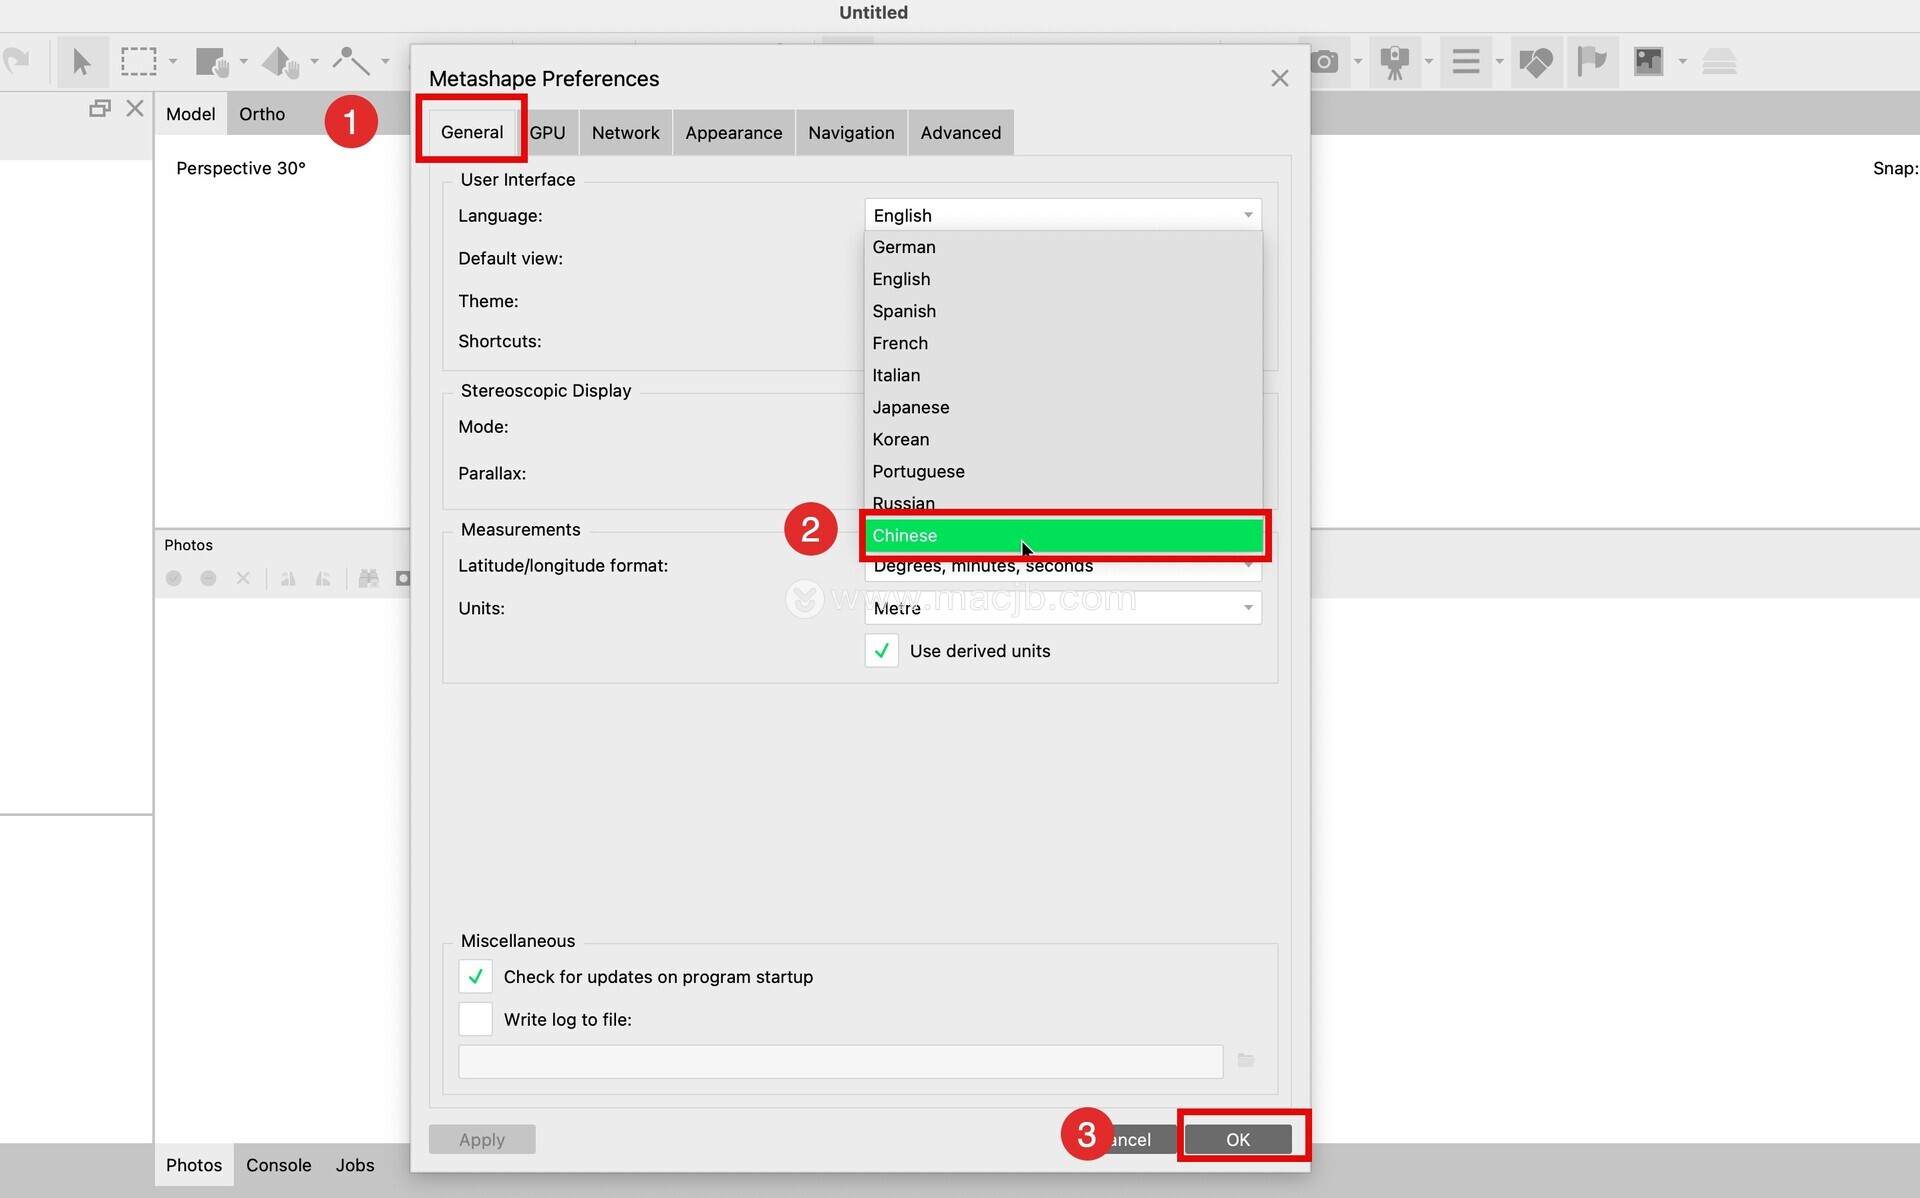Viewport: 1920px width, 1198px height.
Task: Activate the rectangle selection tool
Action: tap(138, 62)
